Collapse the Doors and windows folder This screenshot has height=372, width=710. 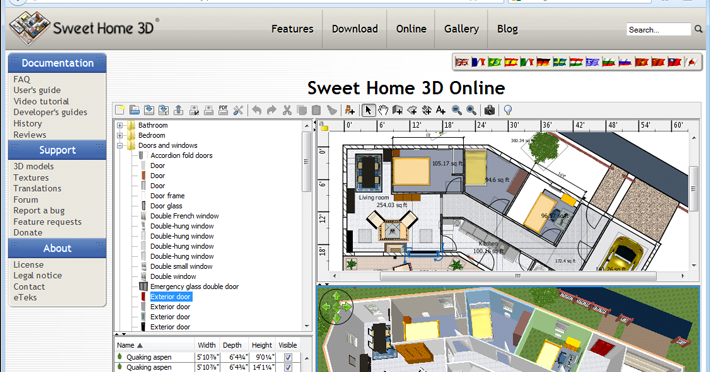tap(120, 145)
